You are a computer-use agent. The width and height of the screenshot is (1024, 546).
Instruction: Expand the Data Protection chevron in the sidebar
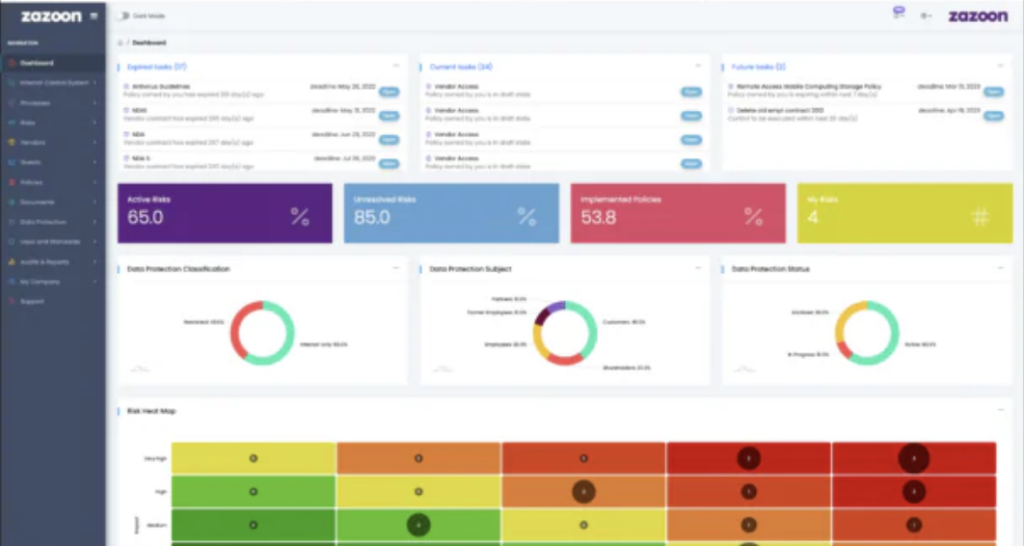(95, 222)
